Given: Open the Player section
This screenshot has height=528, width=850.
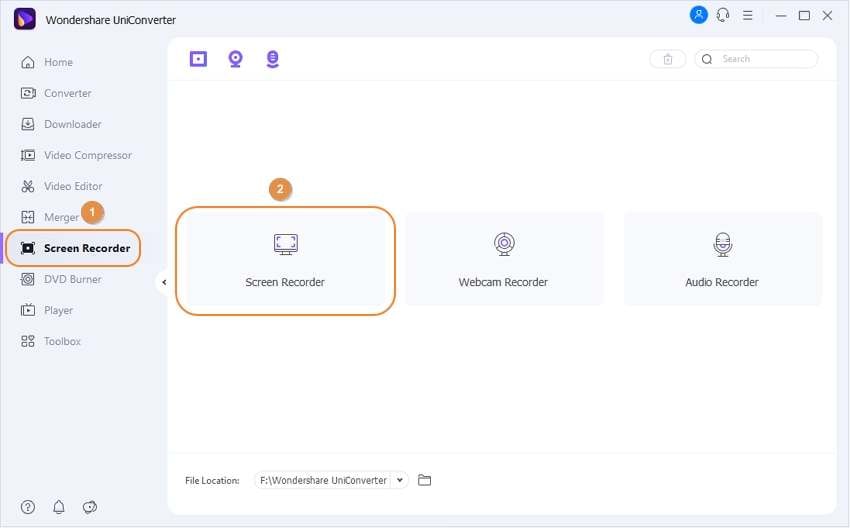Looking at the screenshot, I should pyautogui.click(x=47, y=310).
